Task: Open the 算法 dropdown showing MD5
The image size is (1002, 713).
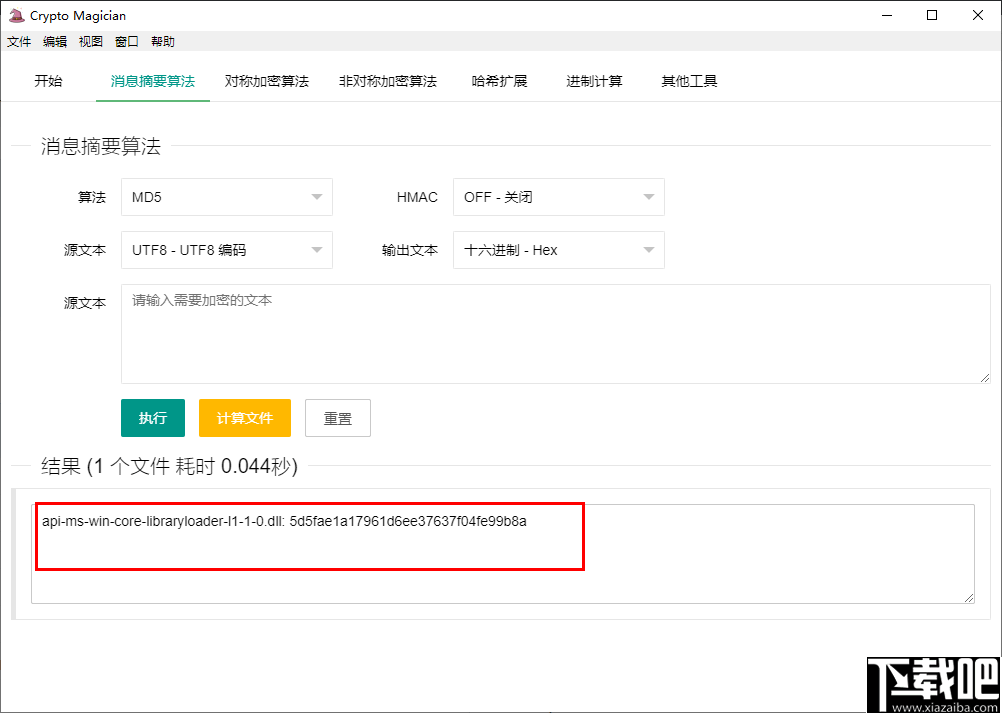Action: [226, 197]
